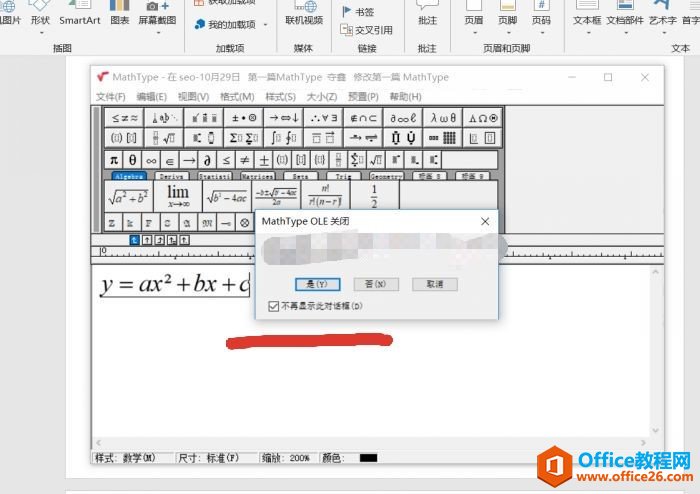Insert the infinity symbol from the toolbar
Image resolution: width=700 pixels, height=494 pixels.
pos(151,160)
